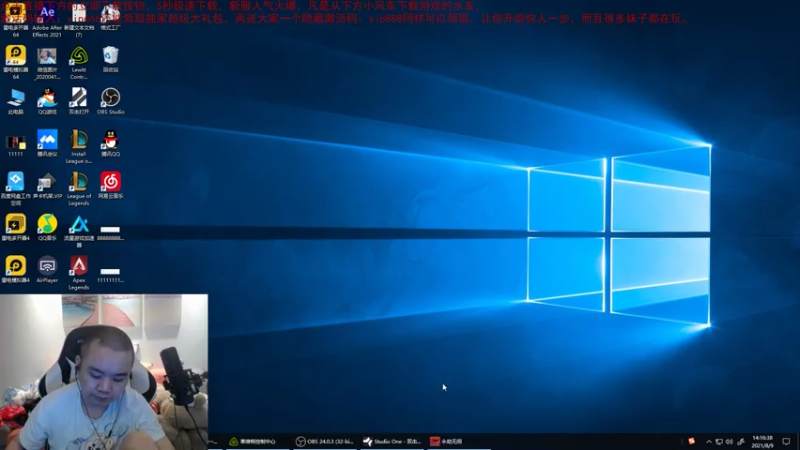
Task: Select the webcam overlay in the corner
Action: click(104, 372)
